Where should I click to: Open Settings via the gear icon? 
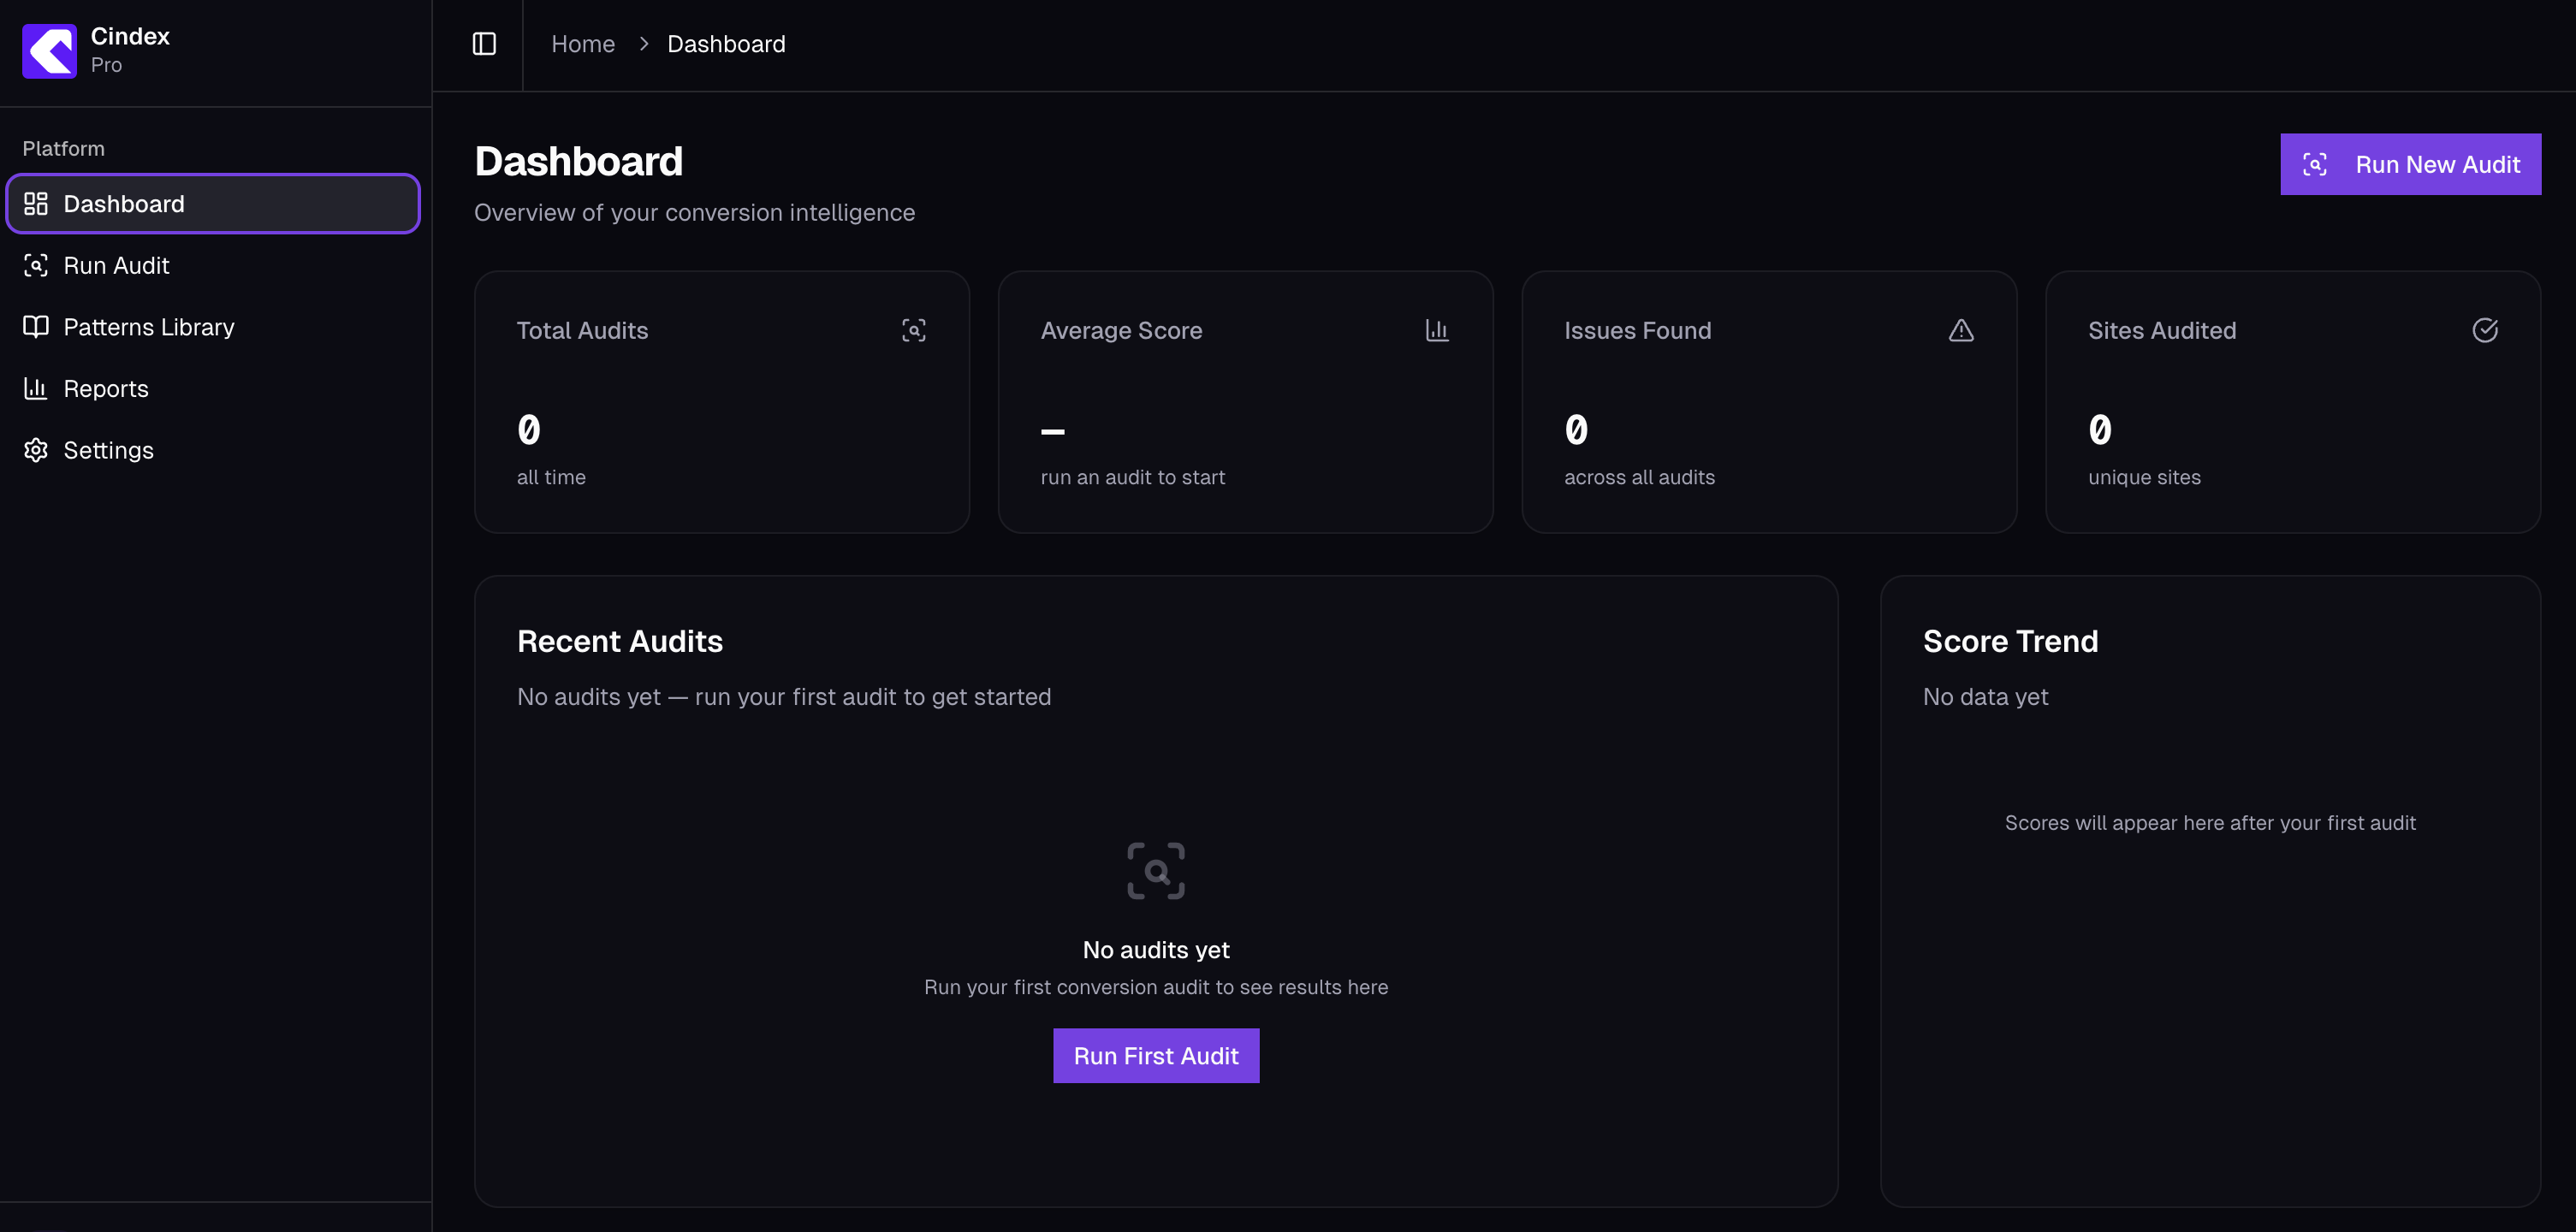[x=36, y=450]
